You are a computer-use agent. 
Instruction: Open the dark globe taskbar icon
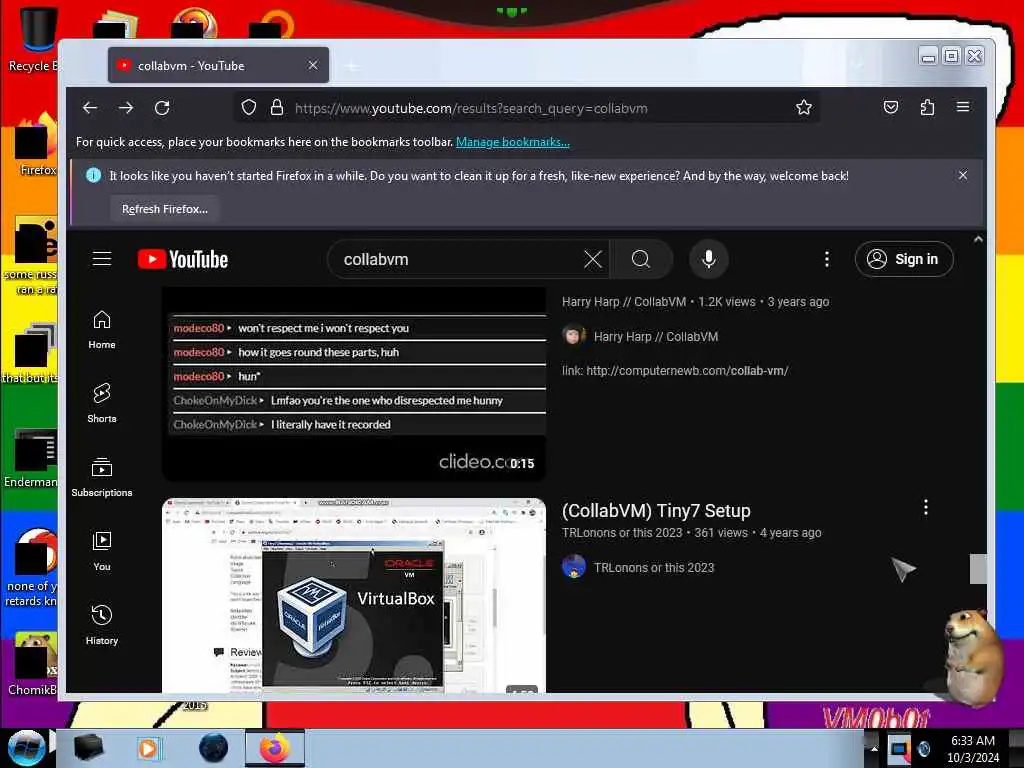tap(213, 748)
